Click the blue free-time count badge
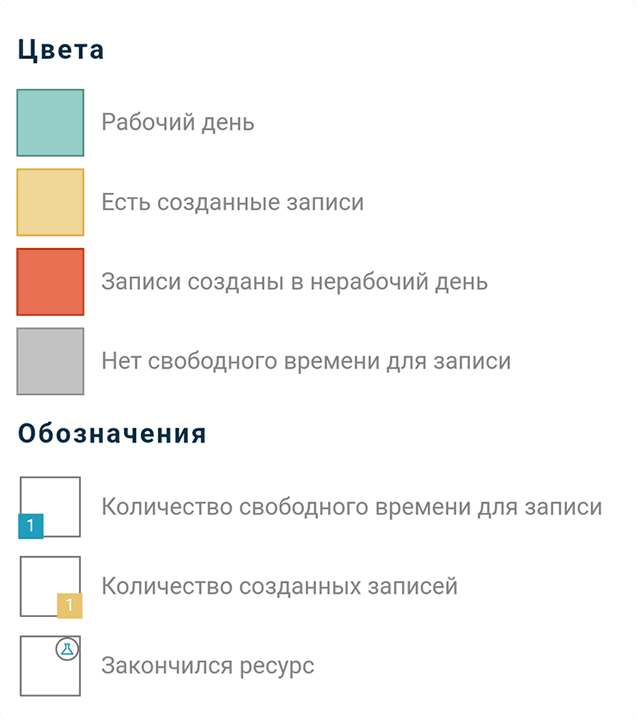The image size is (637, 720). (30, 526)
